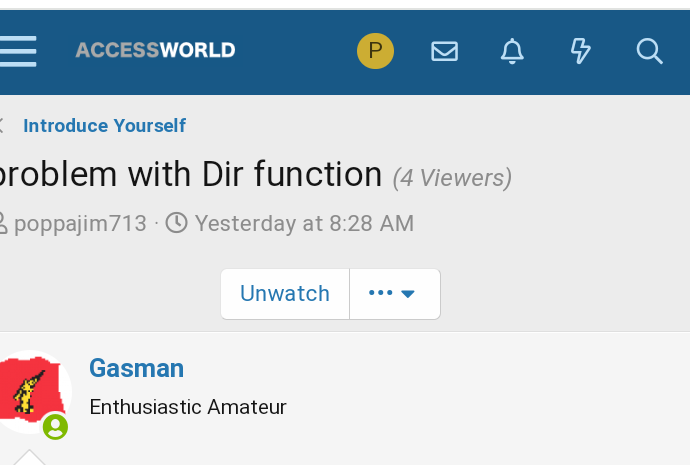Open the alerts bell icon
This screenshot has width=690, height=465.
pyautogui.click(x=512, y=51)
